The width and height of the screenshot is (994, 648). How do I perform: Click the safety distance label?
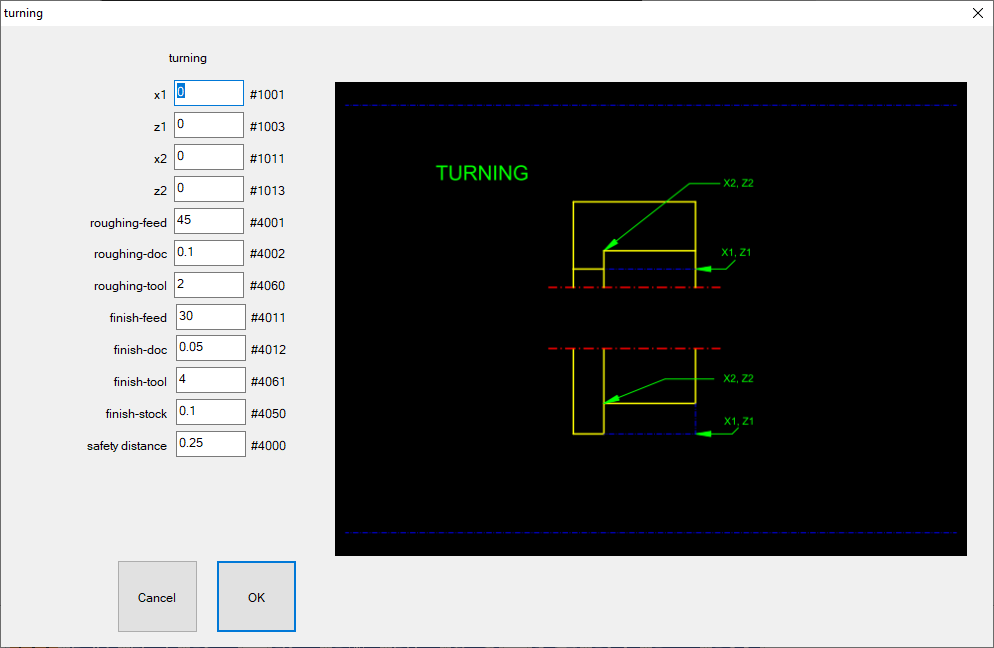(127, 446)
